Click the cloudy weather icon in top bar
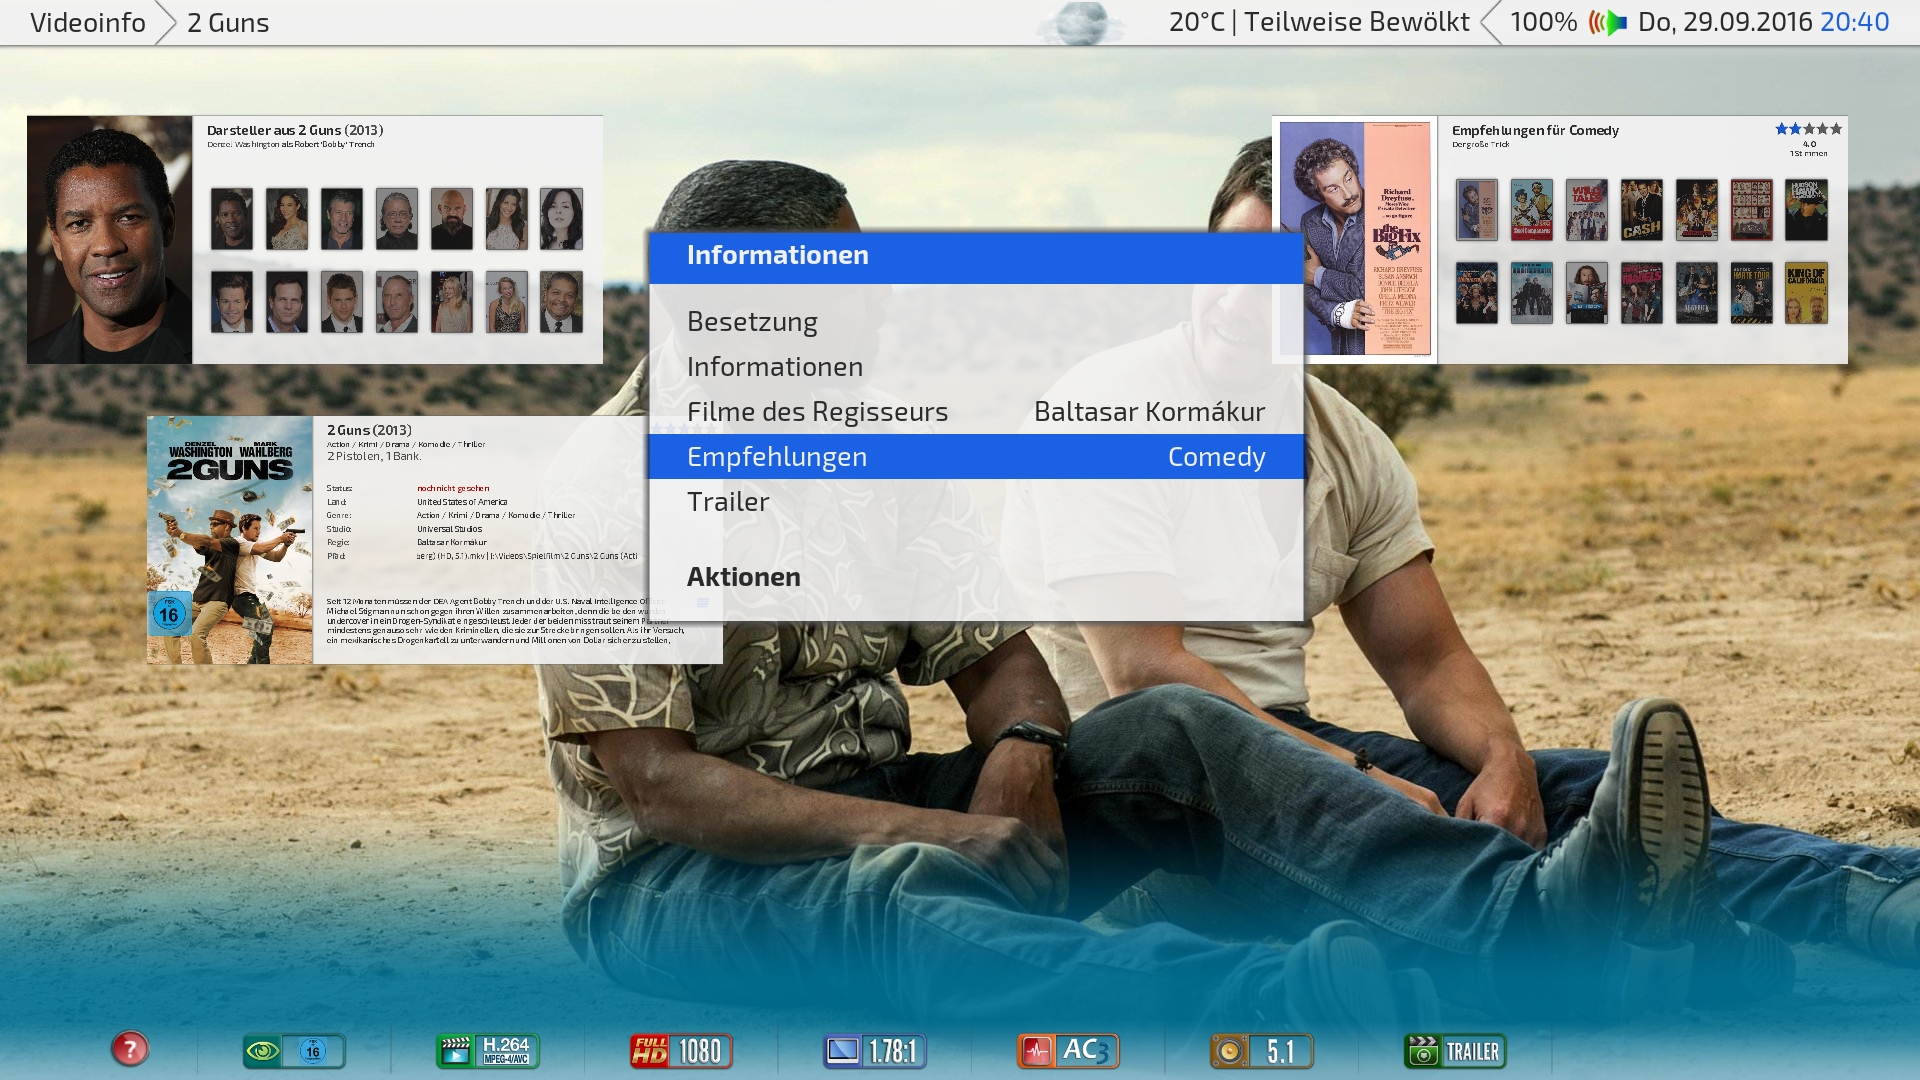 pos(1079,23)
